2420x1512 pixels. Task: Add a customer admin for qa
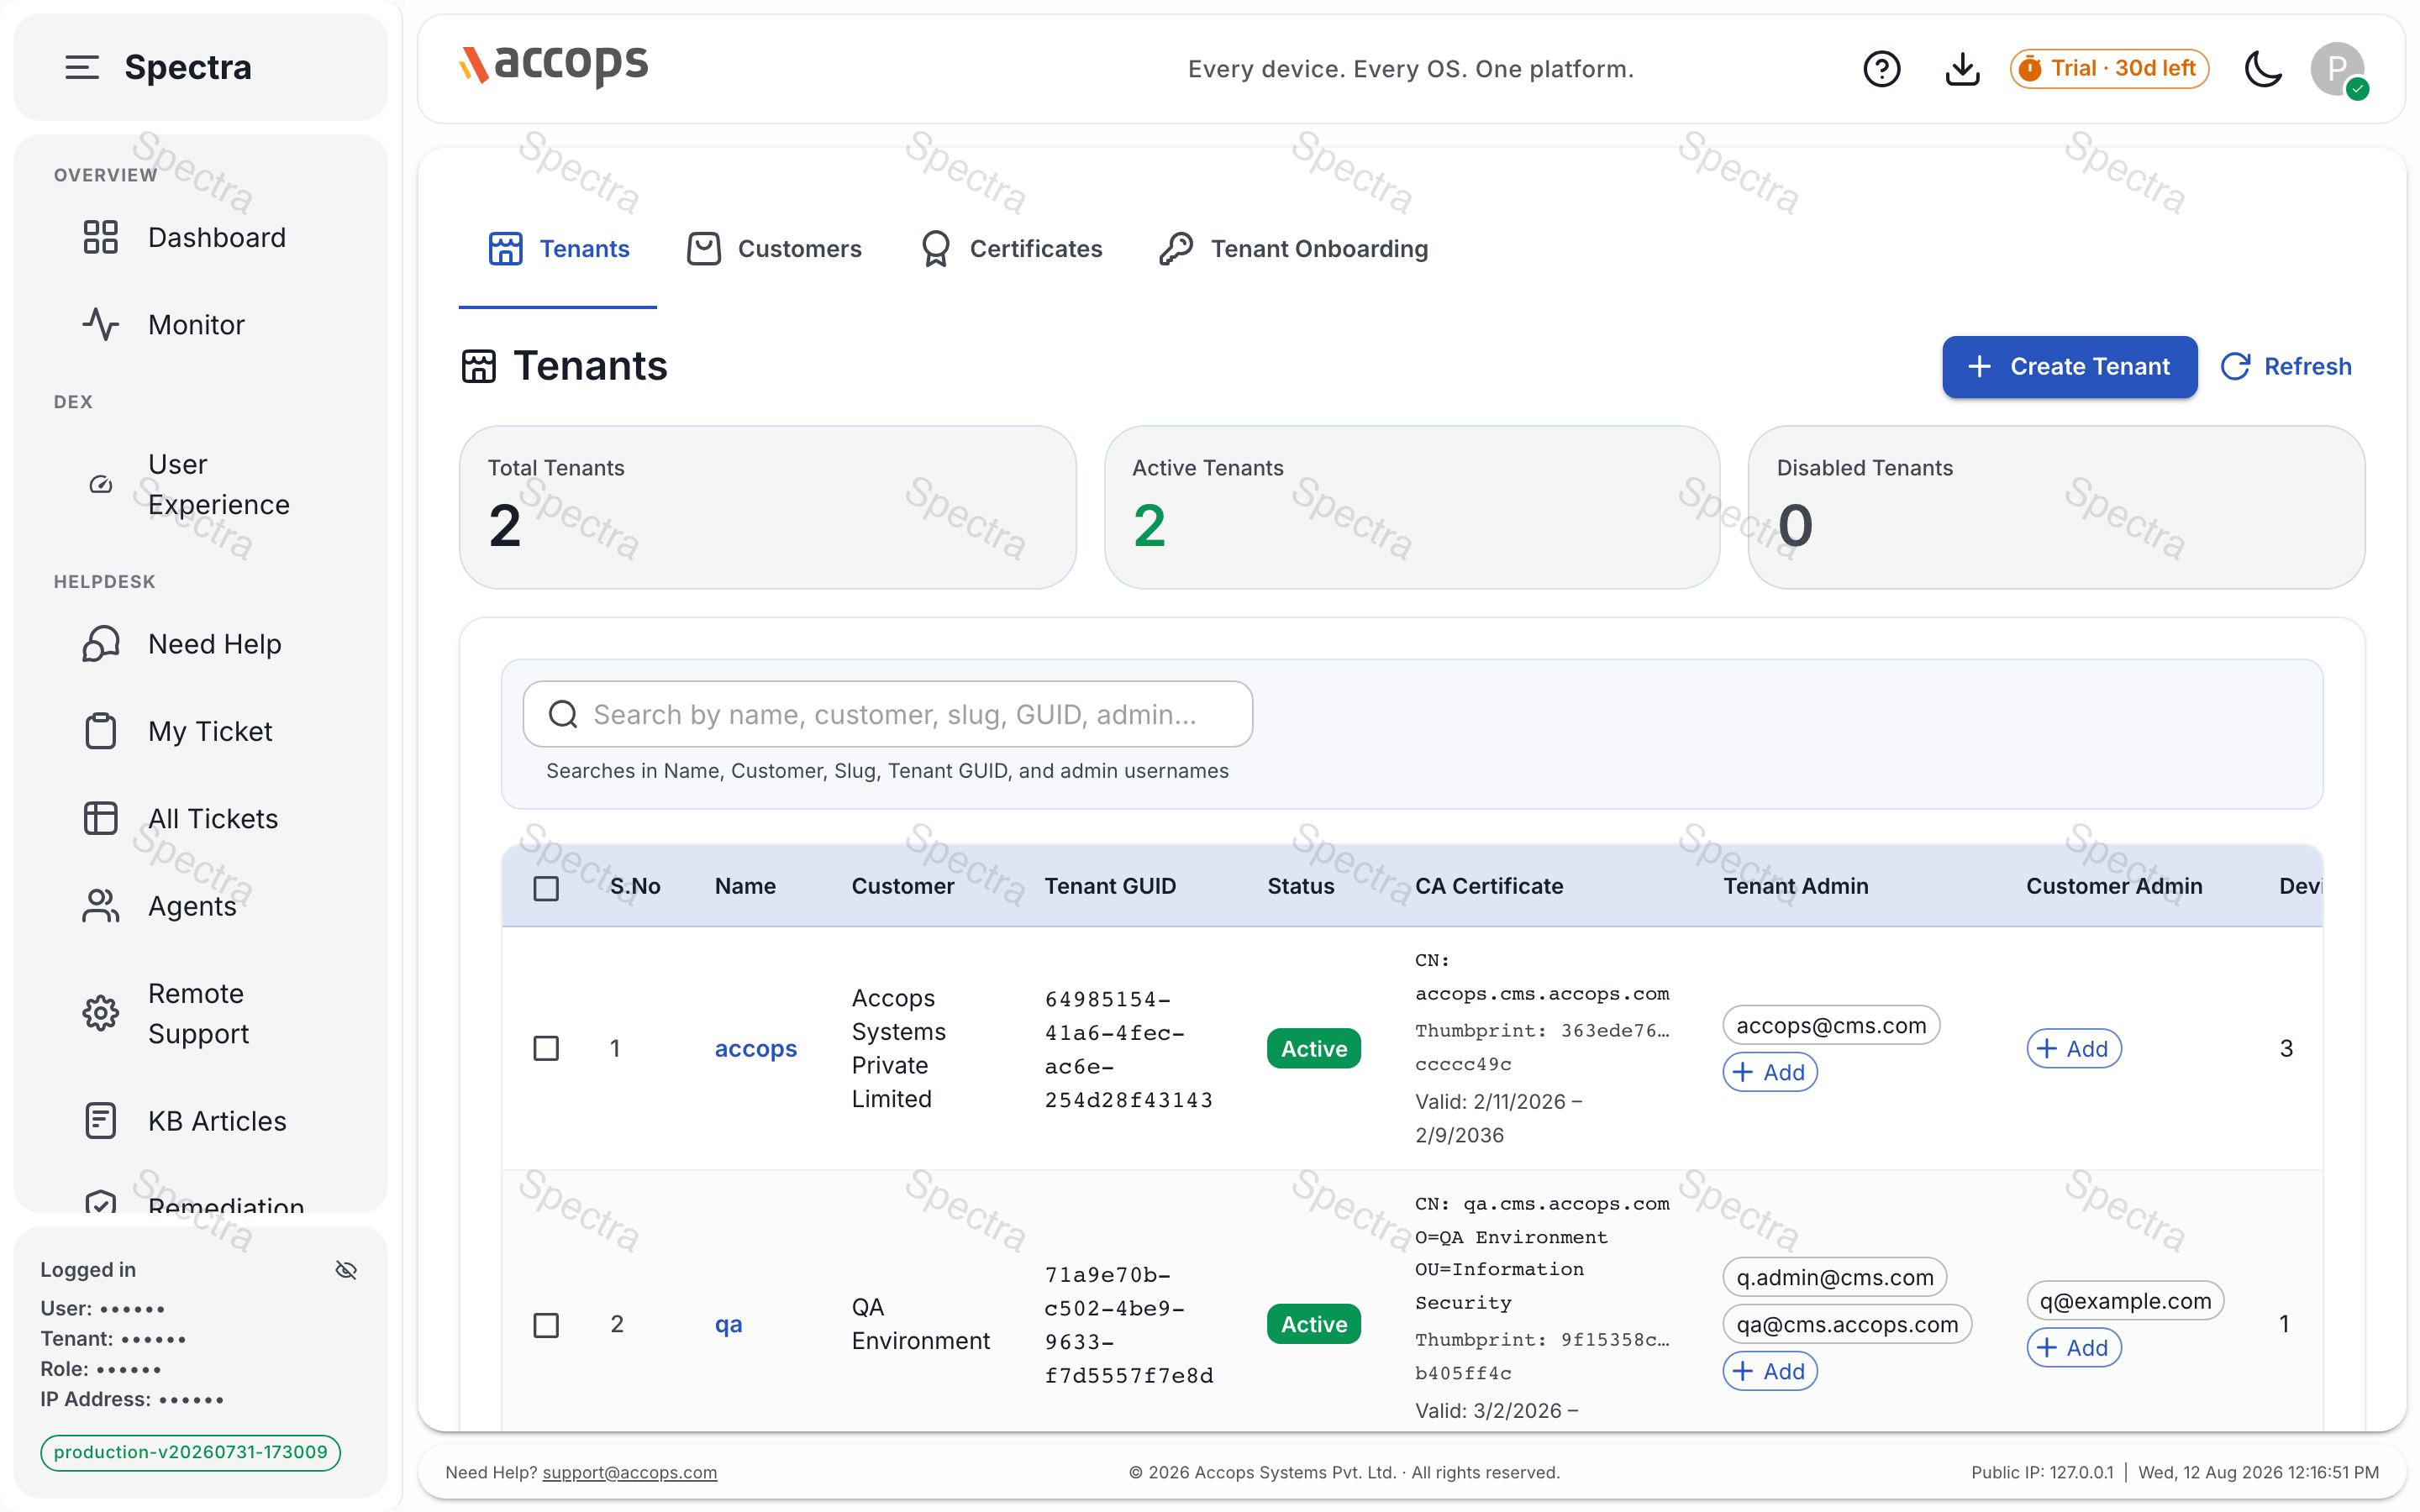[2073, 1347]
